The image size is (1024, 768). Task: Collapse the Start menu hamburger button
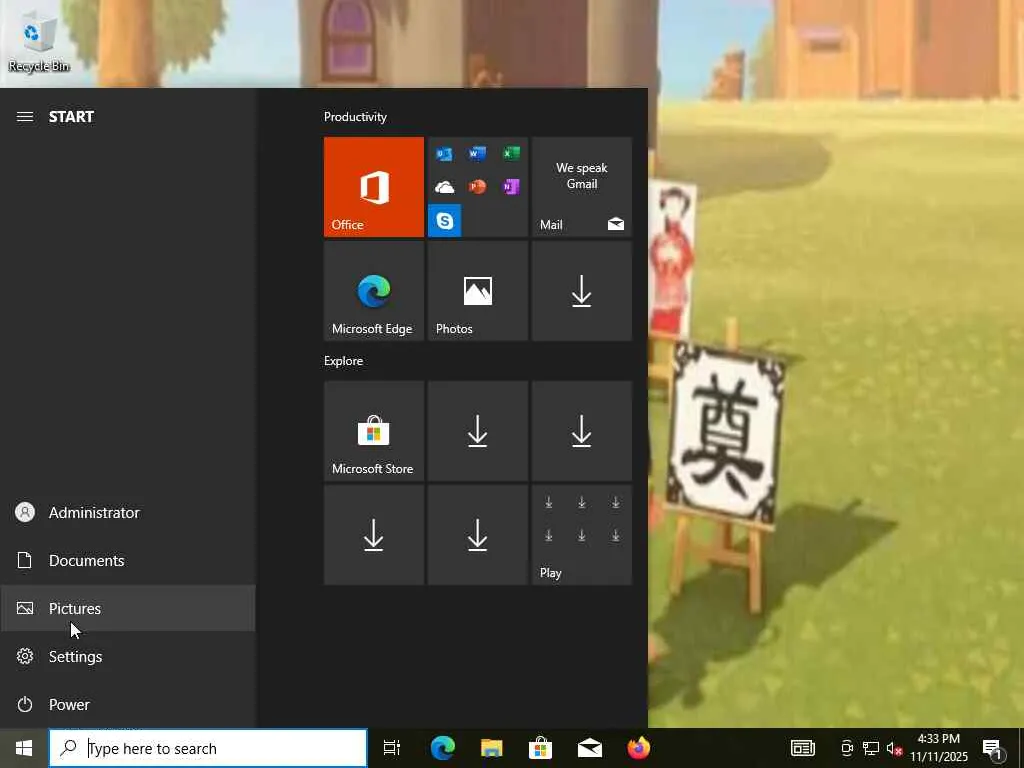tap(25, 117)
